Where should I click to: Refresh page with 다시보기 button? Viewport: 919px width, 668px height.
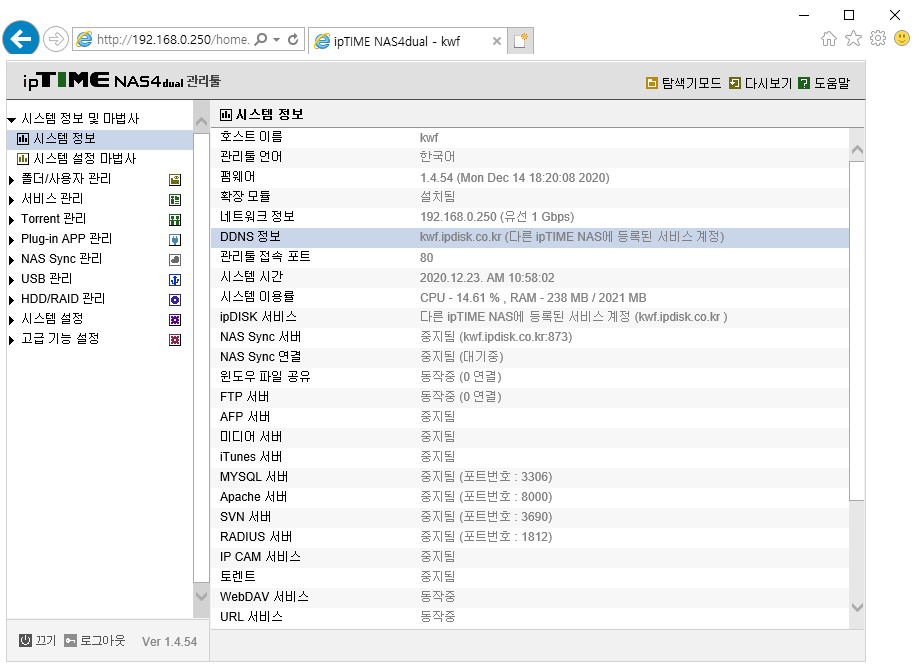[760, 83]
